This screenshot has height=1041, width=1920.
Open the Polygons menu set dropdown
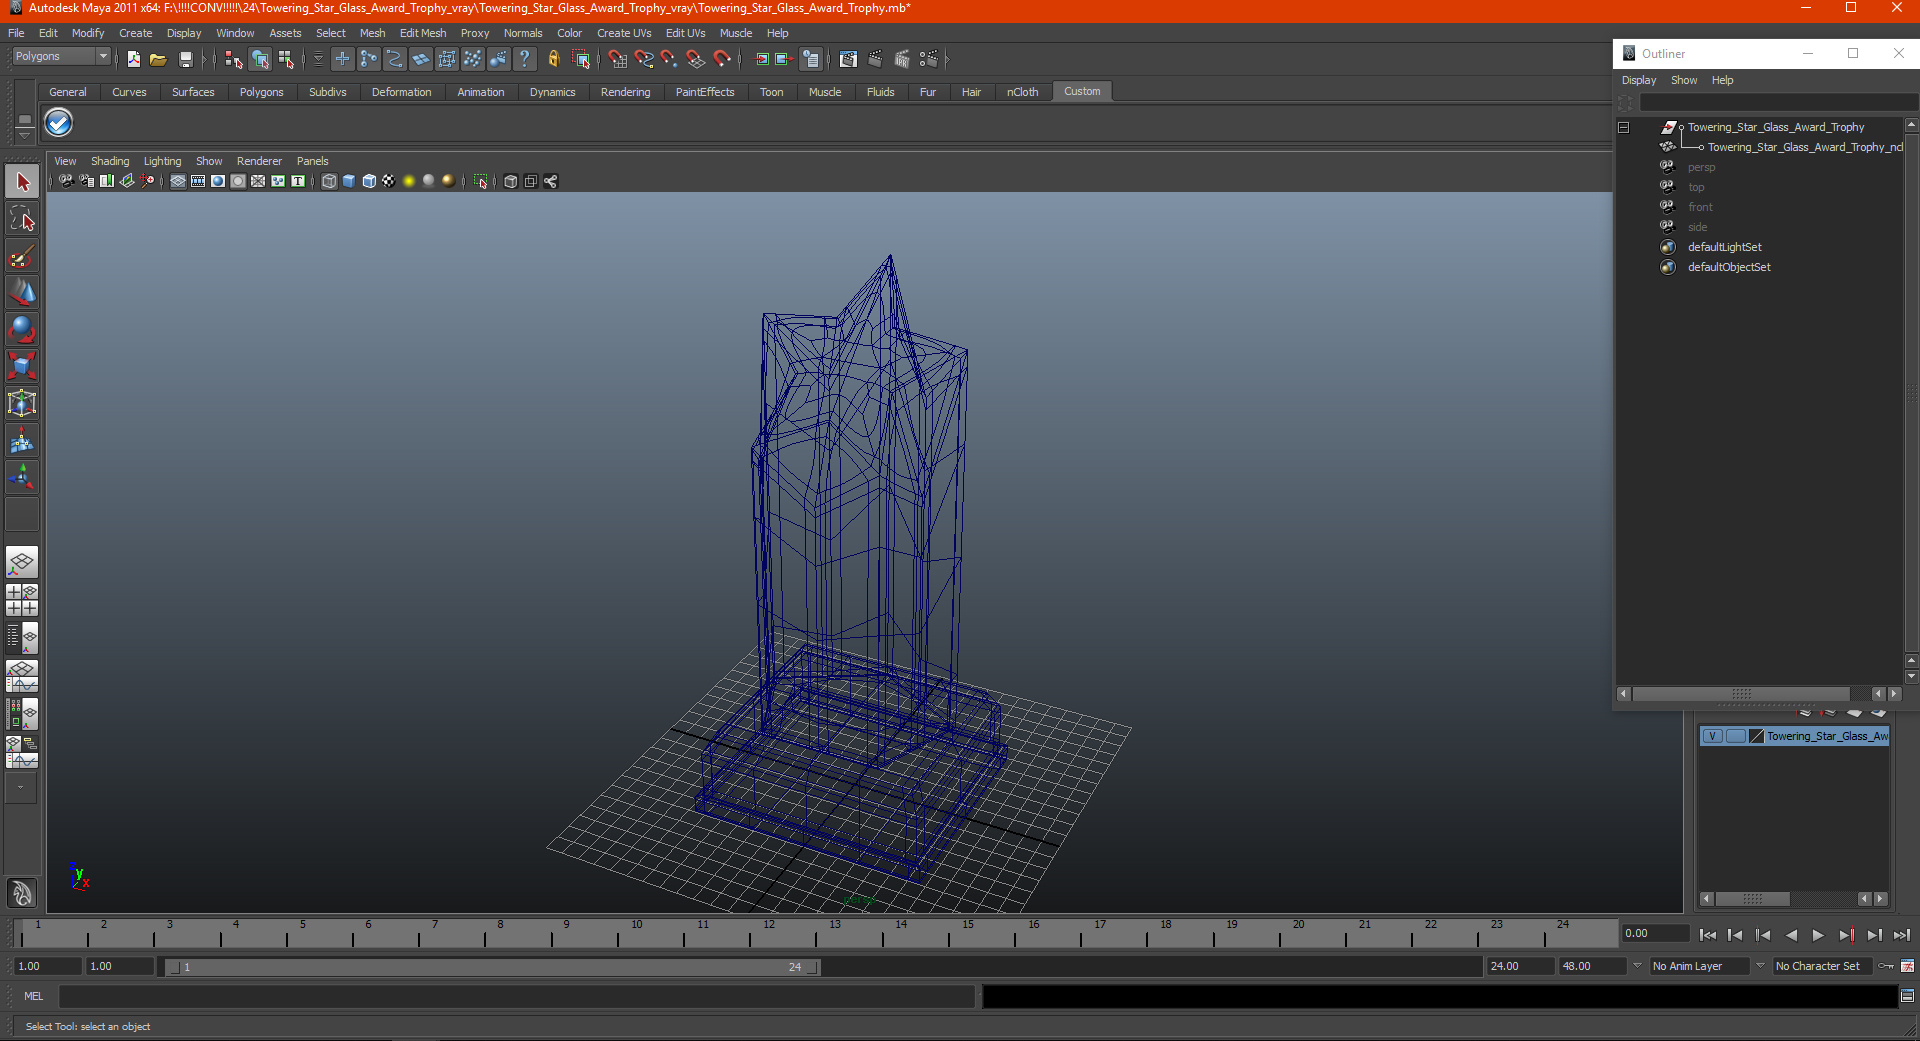pos(102,56)
